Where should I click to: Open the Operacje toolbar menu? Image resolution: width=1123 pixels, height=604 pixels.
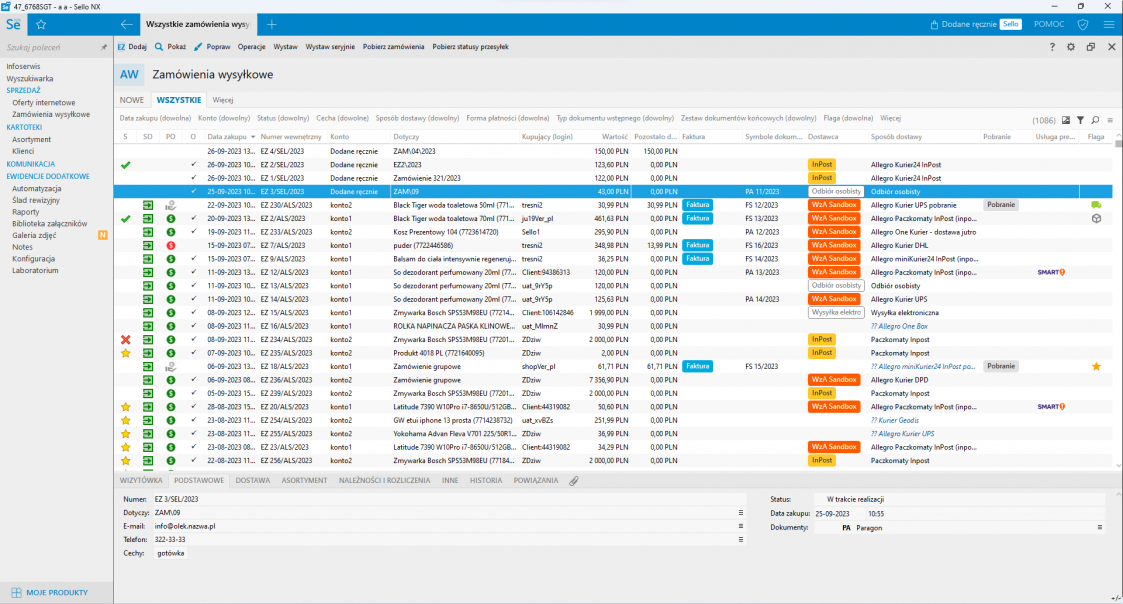251,47
